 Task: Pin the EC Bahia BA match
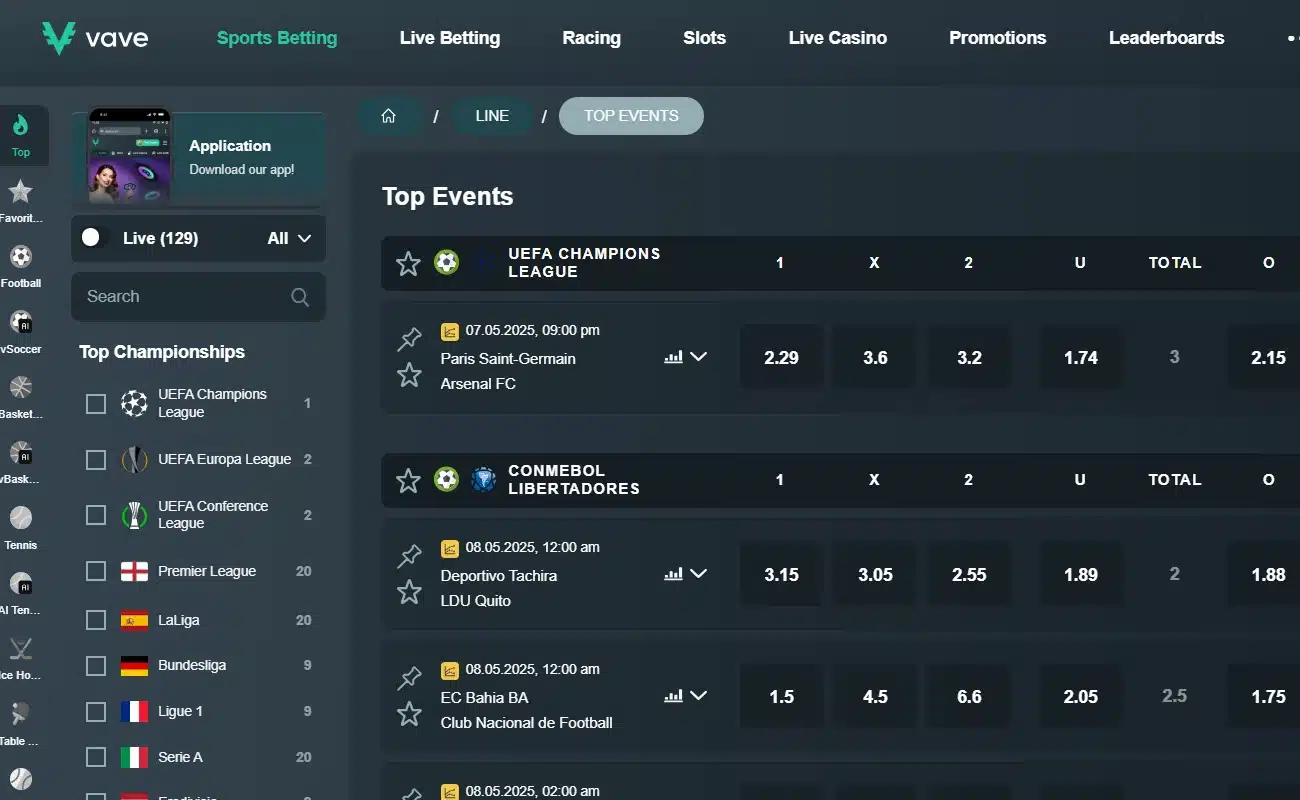point(409,679)
